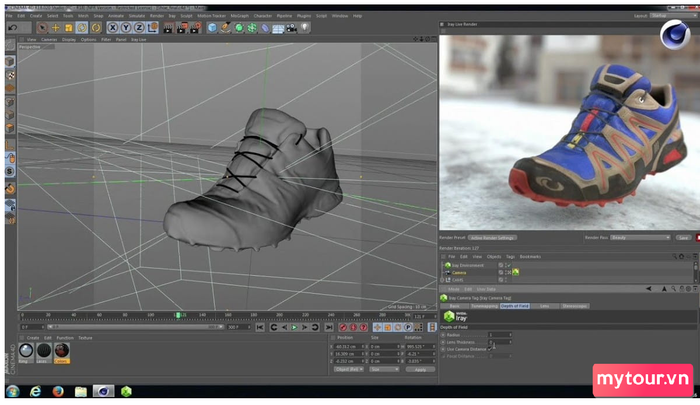This screenshot has height=405, width=700.
Task: Click frame 121 marker on timeline
Action: tap(178, 315)
